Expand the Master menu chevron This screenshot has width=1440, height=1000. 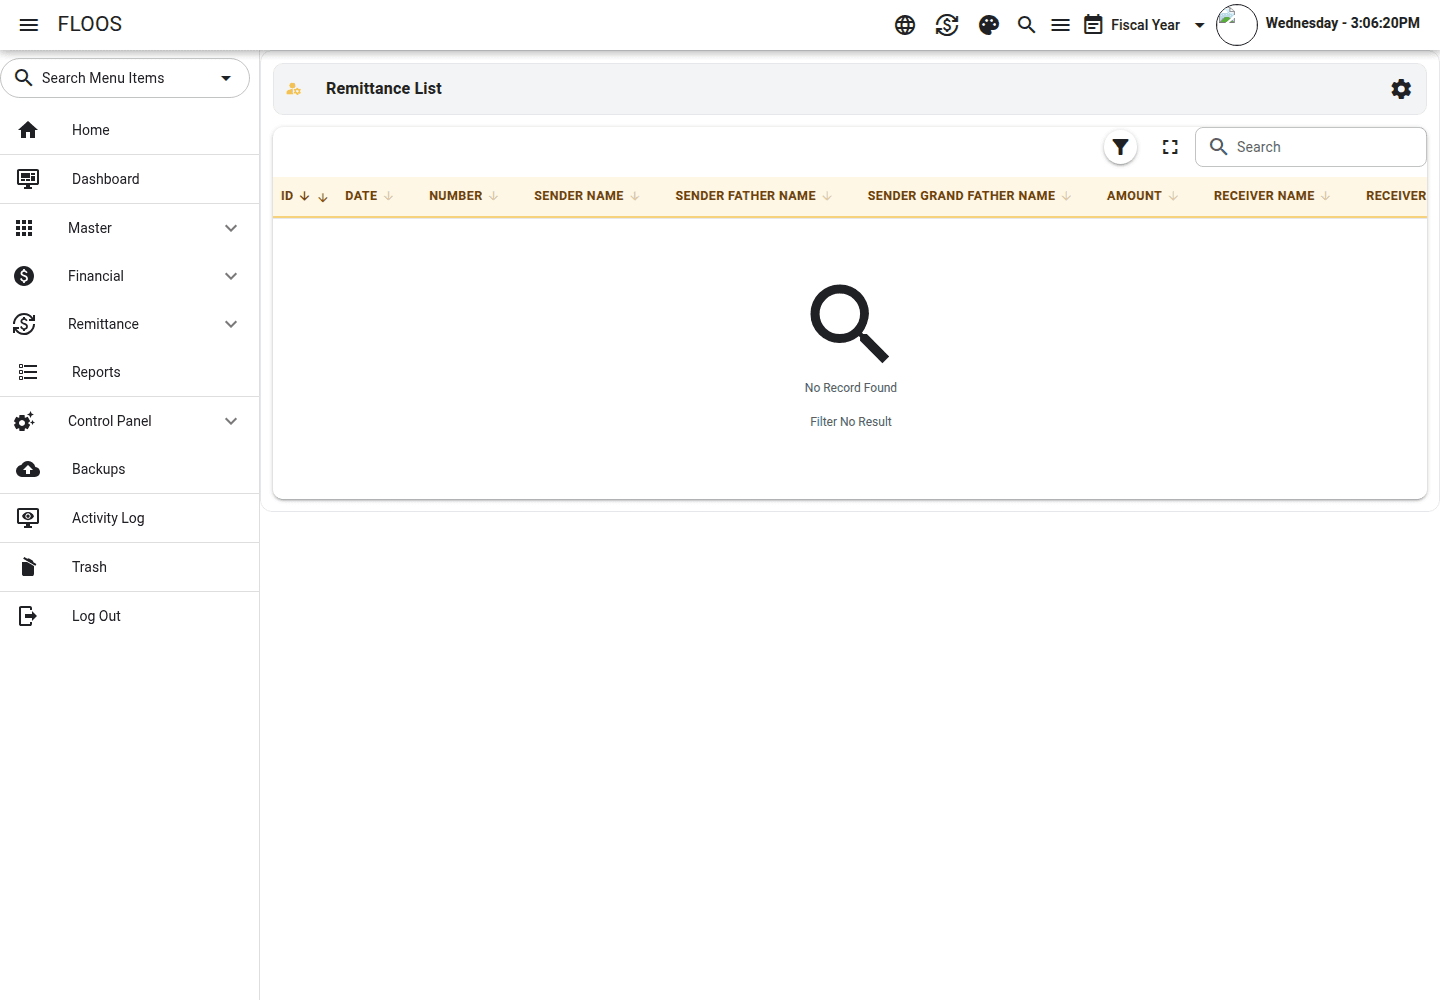tap(231, 228)
